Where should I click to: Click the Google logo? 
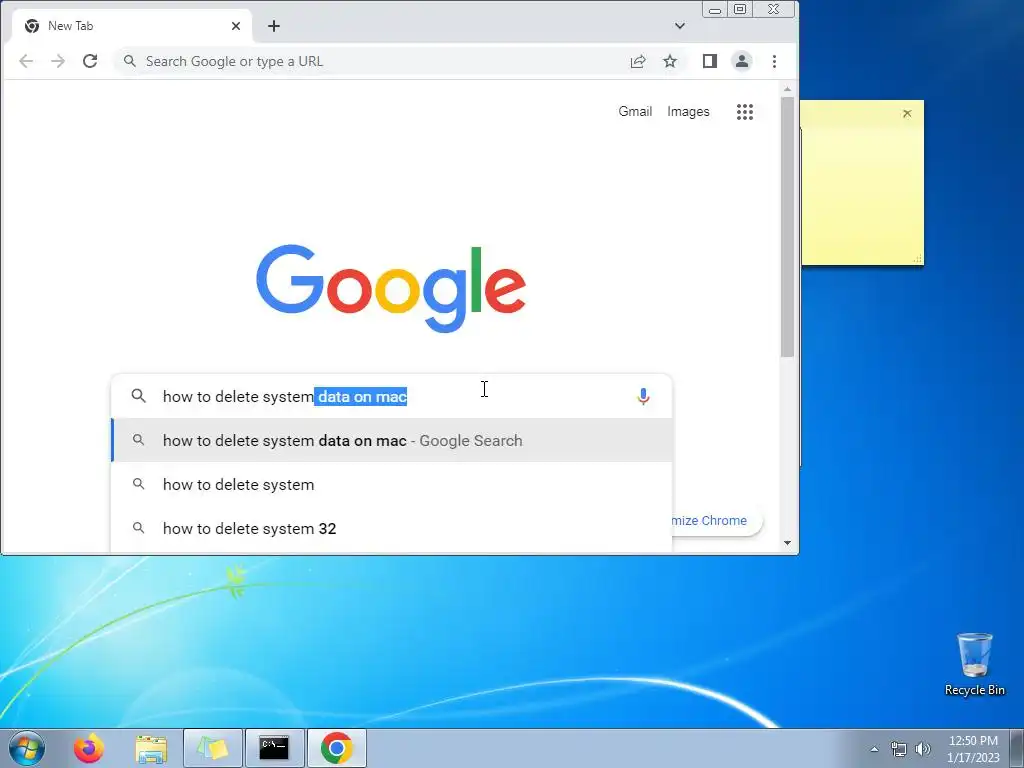click(391, 288)
